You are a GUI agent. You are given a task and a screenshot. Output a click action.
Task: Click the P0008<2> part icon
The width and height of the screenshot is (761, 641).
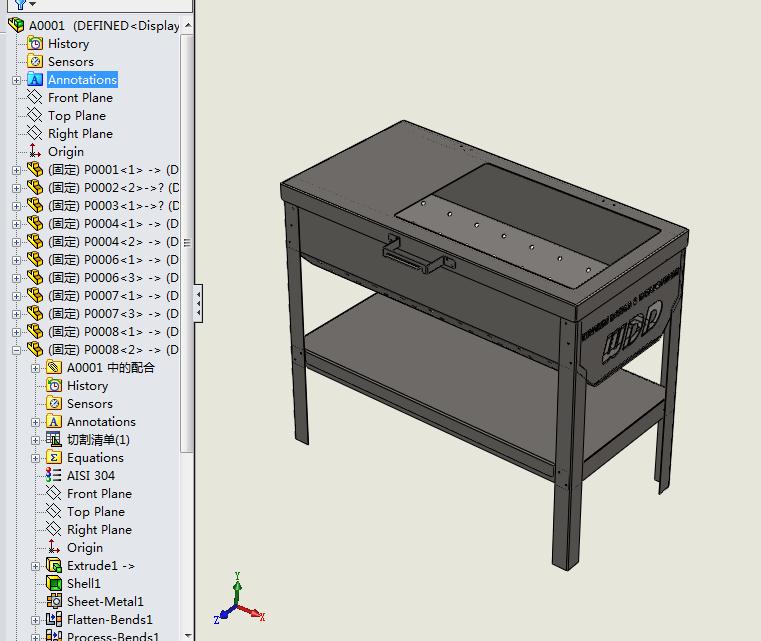(x=35, y=349)
